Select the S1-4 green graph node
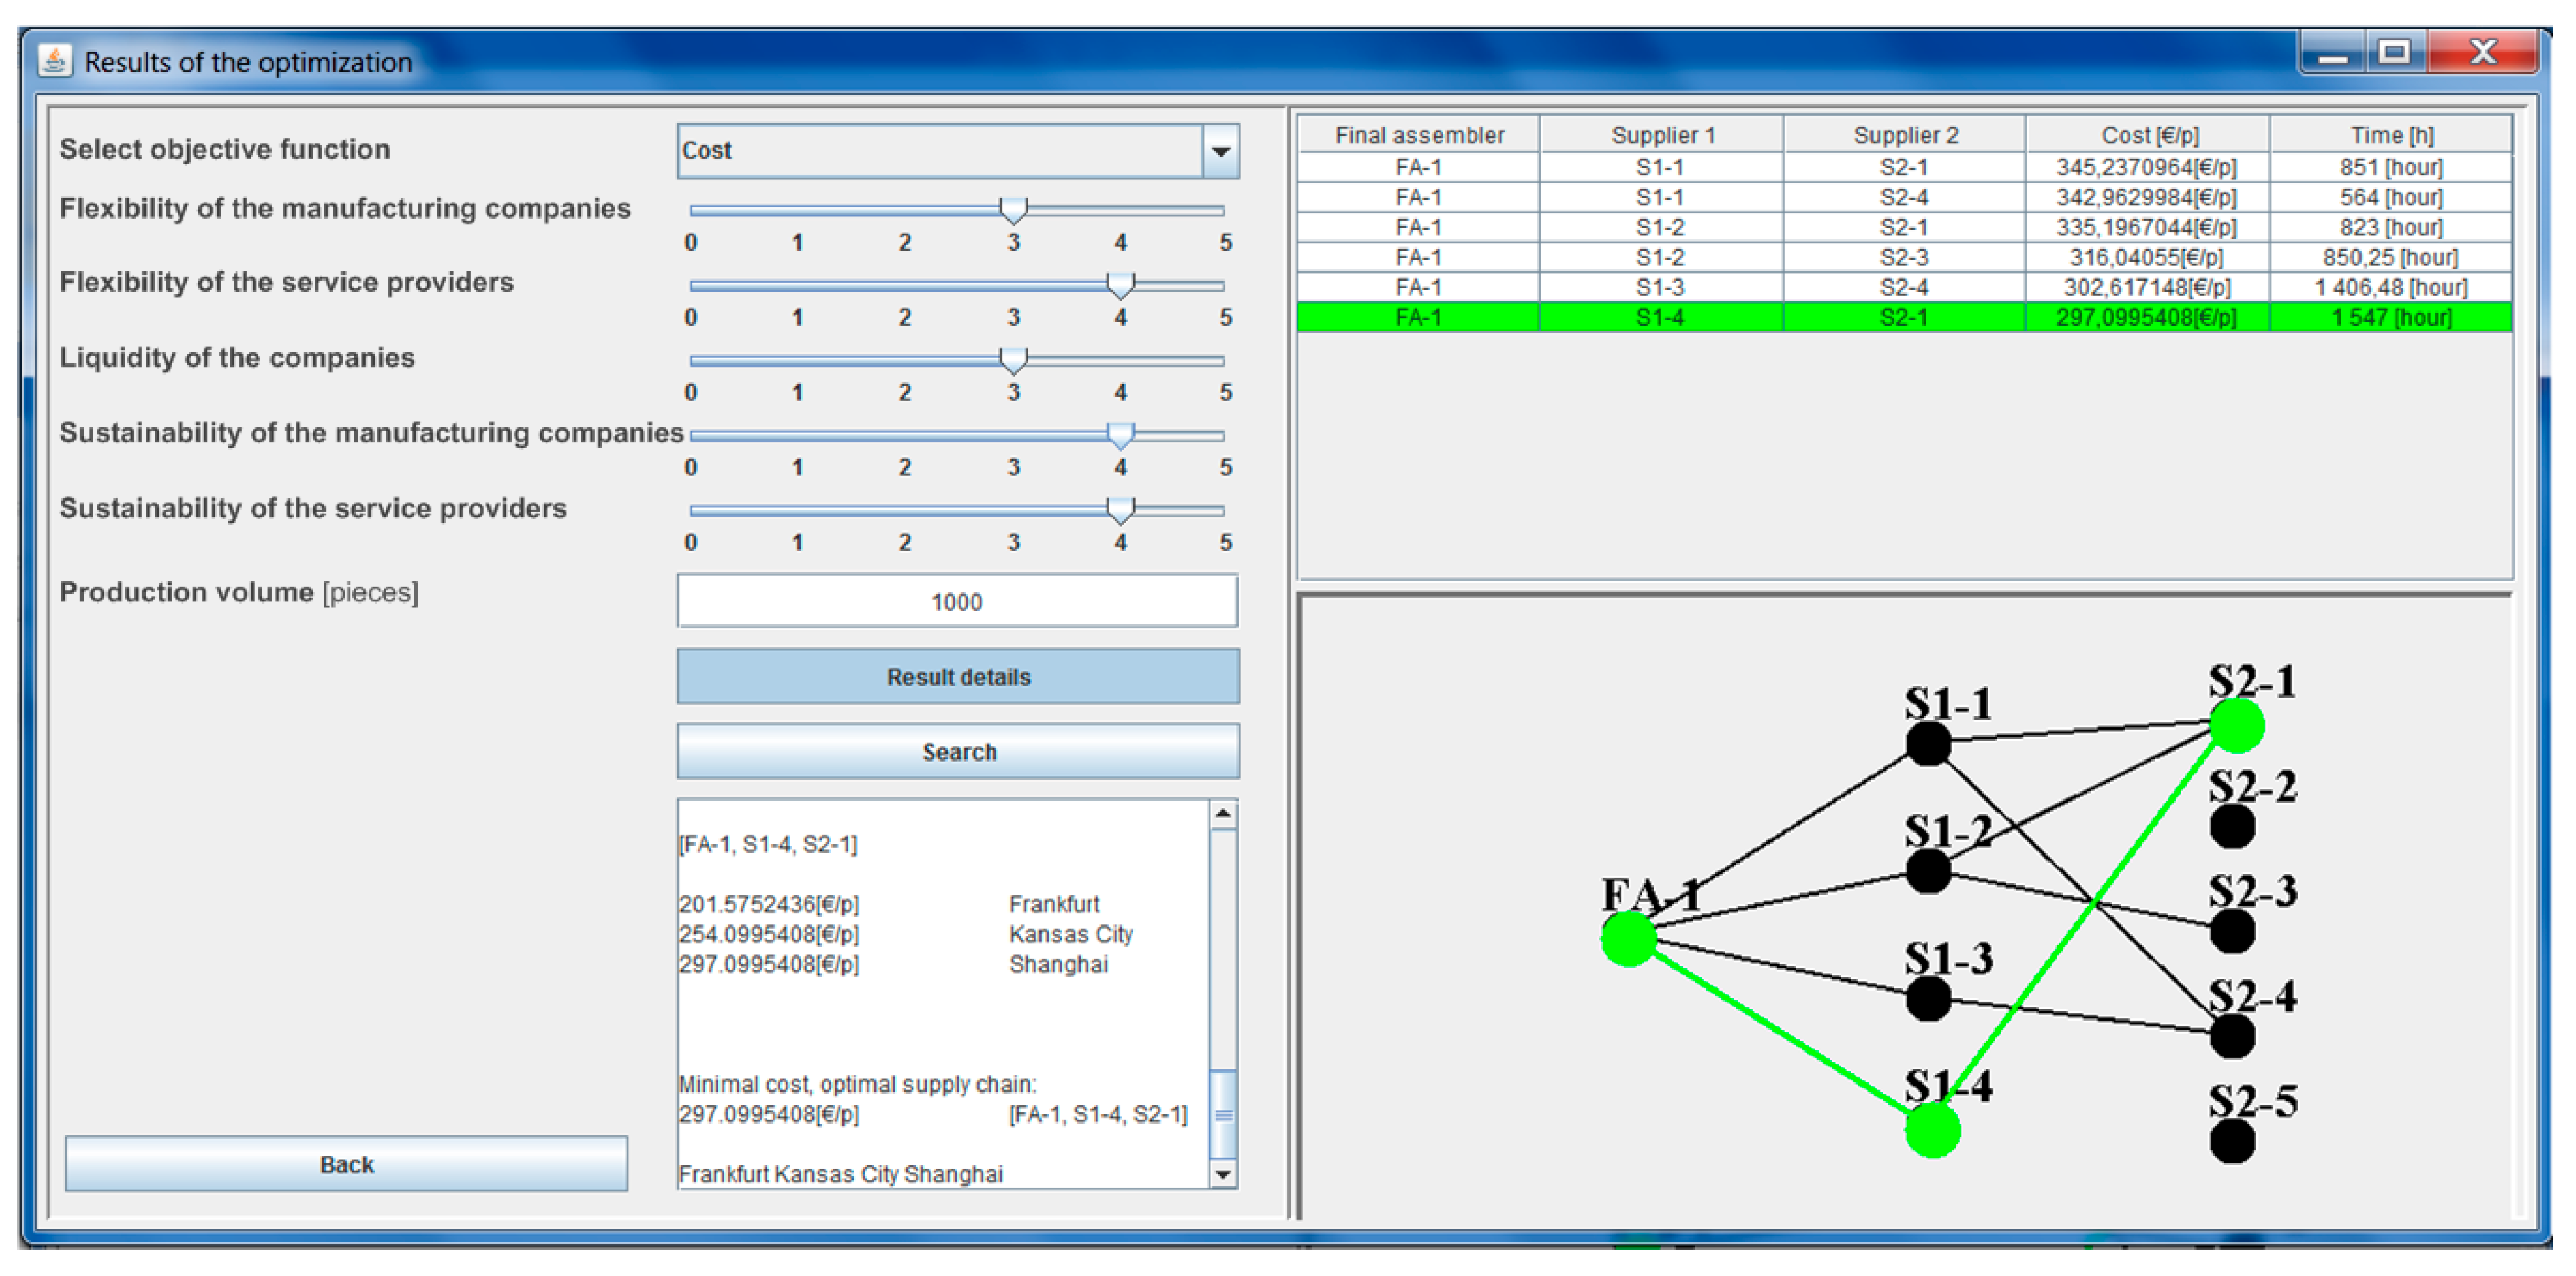Image resolution: width=2576 pixels, height=1276 pixels. click(1932, 1130)
